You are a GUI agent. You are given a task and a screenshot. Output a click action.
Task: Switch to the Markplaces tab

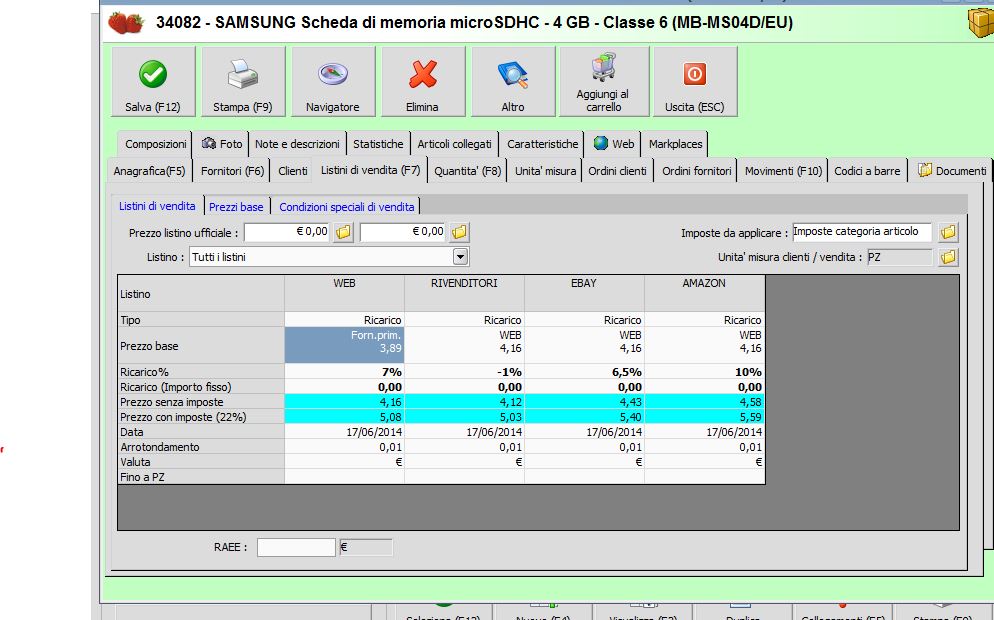(x=675, y=144)
